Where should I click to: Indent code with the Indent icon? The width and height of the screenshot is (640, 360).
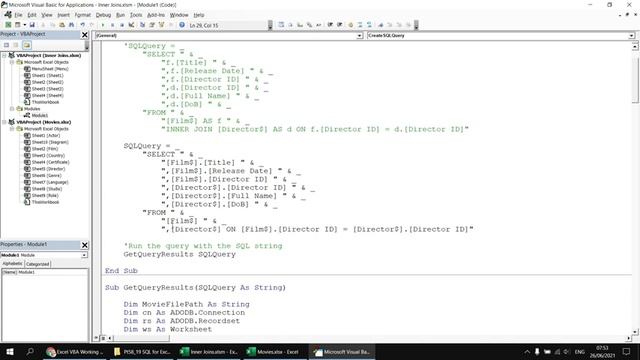(x=330, y=25)
